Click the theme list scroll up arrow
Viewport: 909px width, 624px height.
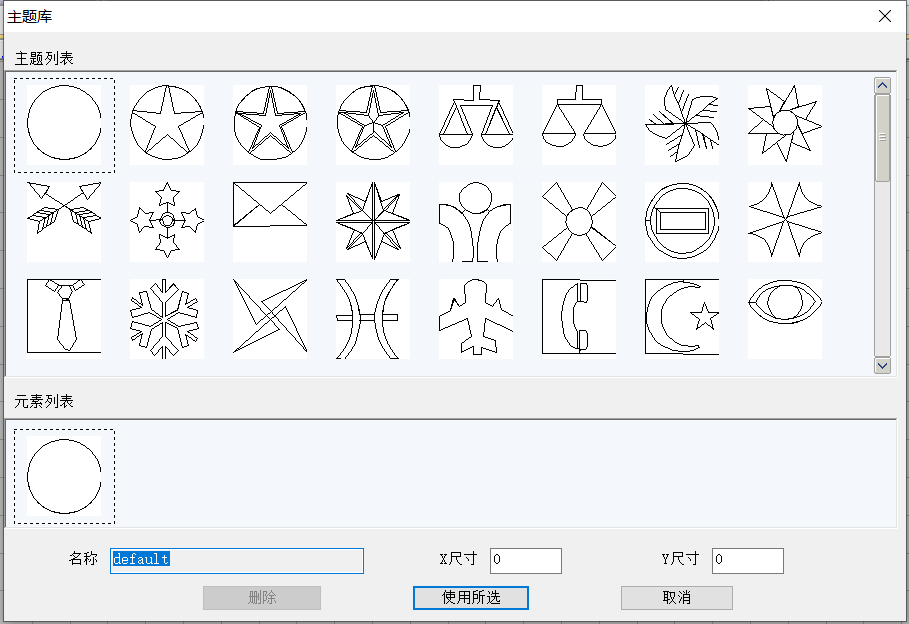click(882, 86)
